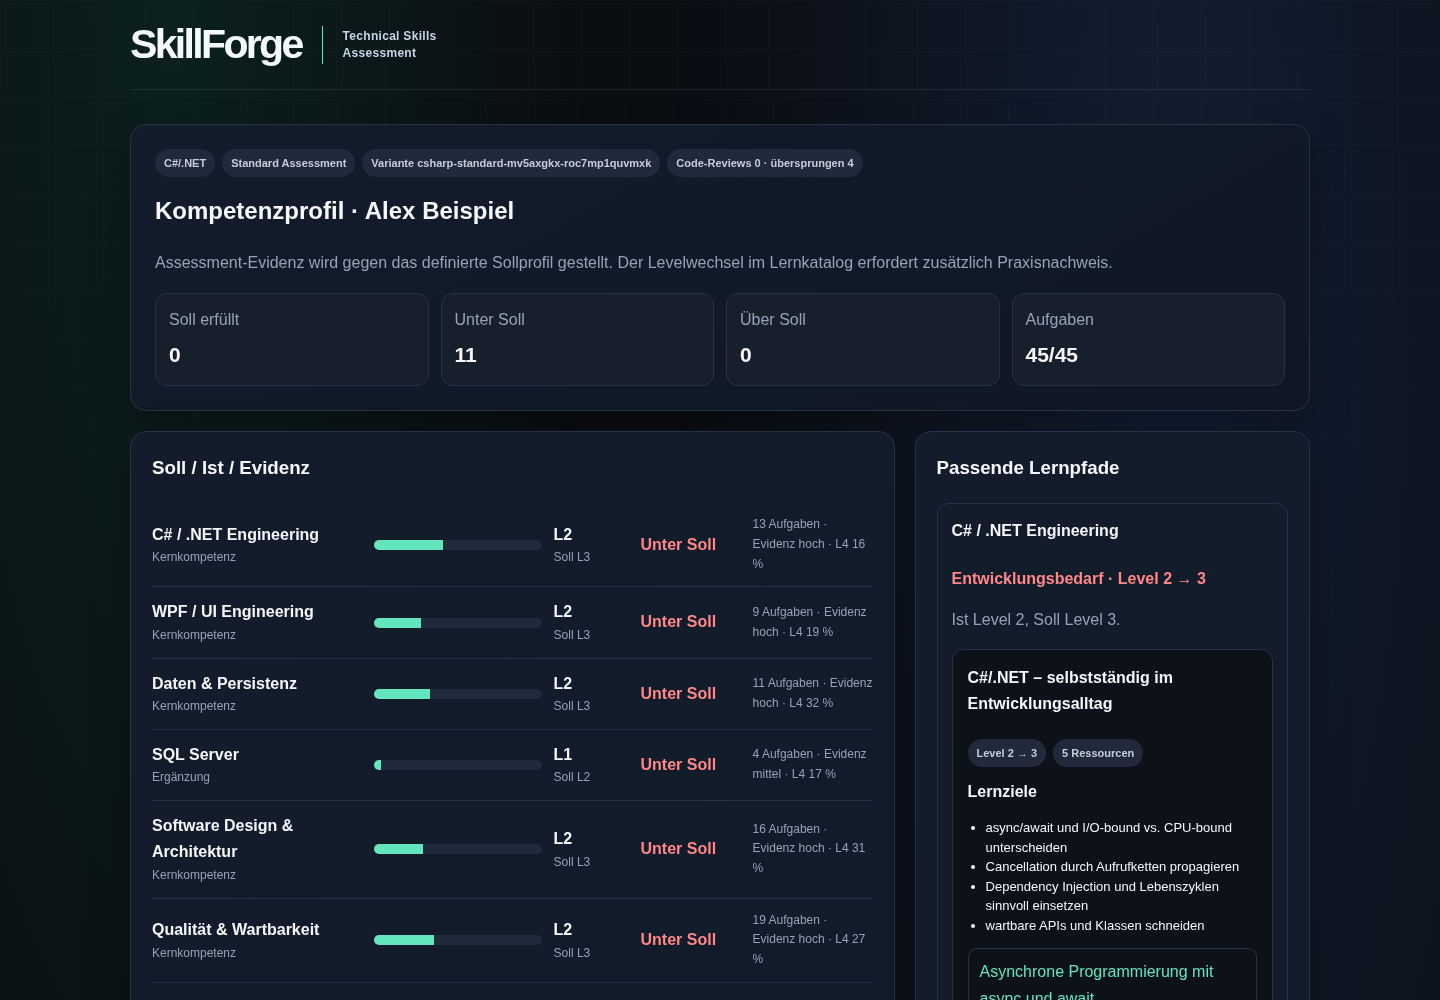
Task: Click 'Entwicklungsbedarf · Level 2 → 3' text
Action: point(1078,578)
